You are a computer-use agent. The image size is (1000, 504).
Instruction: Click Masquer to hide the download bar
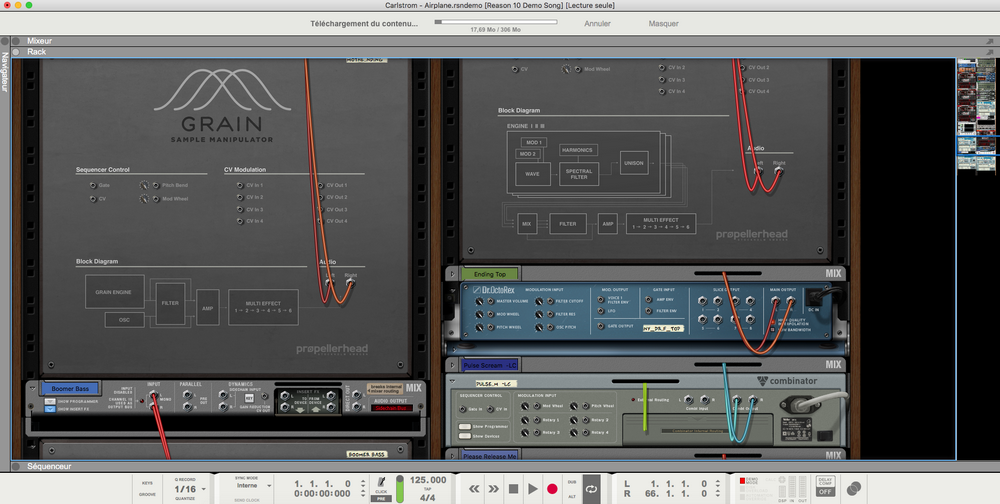click(x=663, y=23)
